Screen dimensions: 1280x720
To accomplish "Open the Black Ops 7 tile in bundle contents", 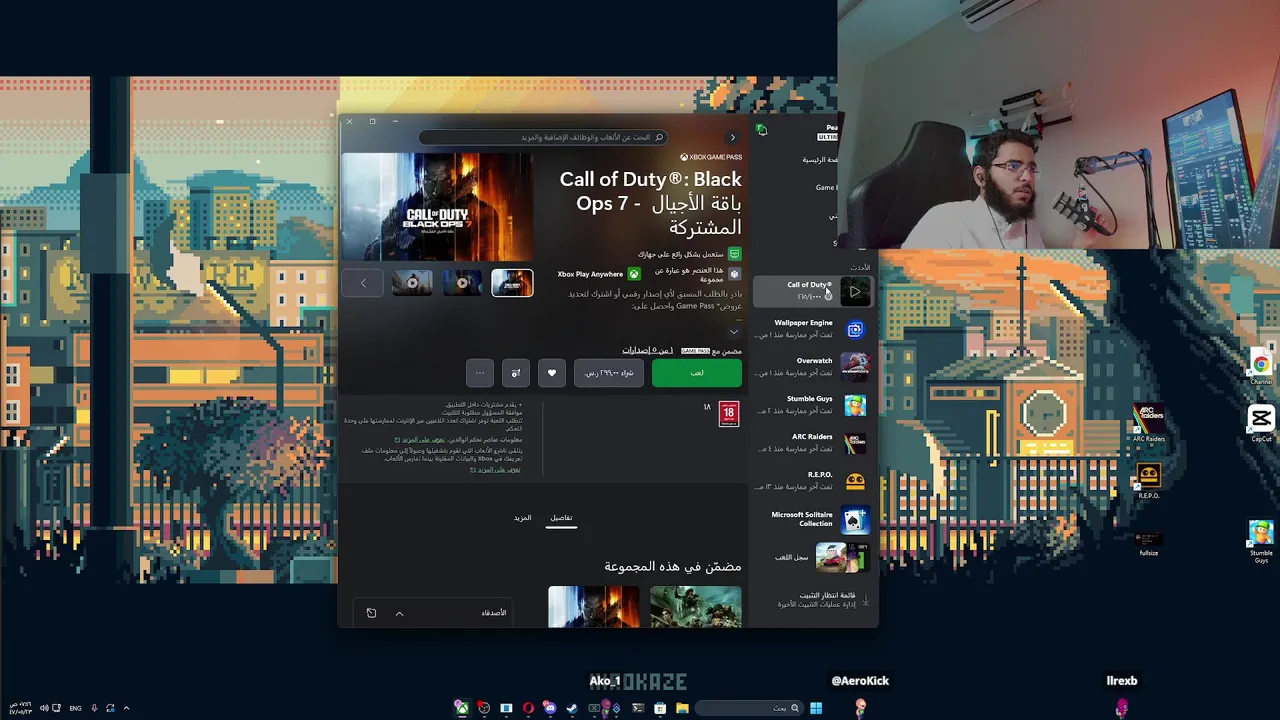I will click(x=593, y=607).
